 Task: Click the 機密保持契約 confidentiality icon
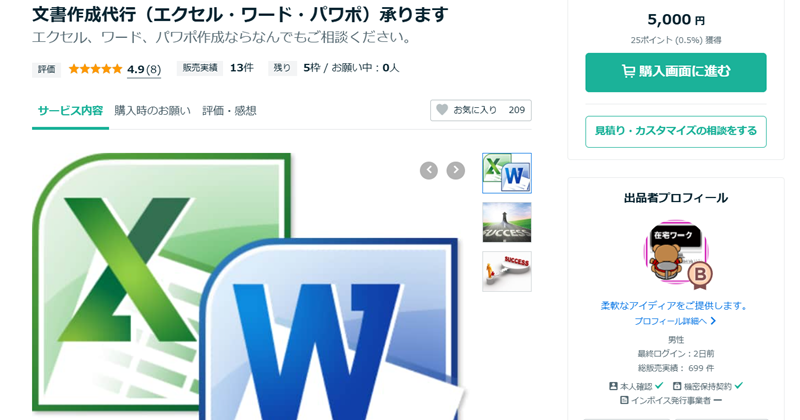pyautogui.click(x=677, y=386)
